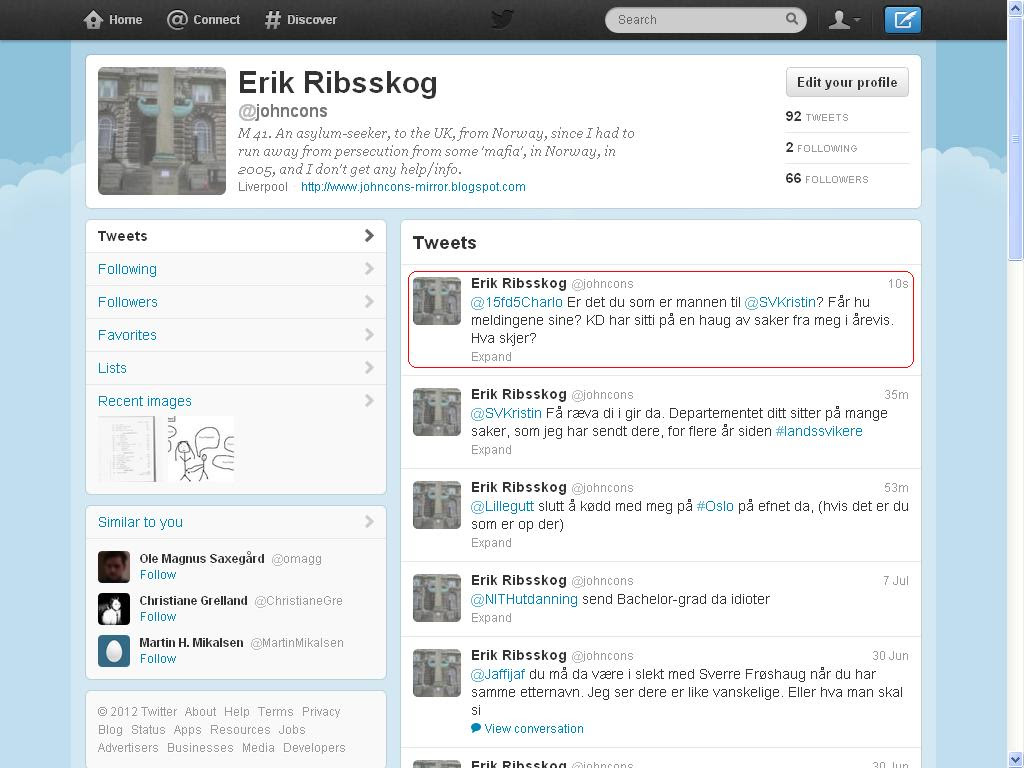This screenshot has width=1024, height=768.
Task: Compose a new tweet with the blue button
Action: point(903,20)
